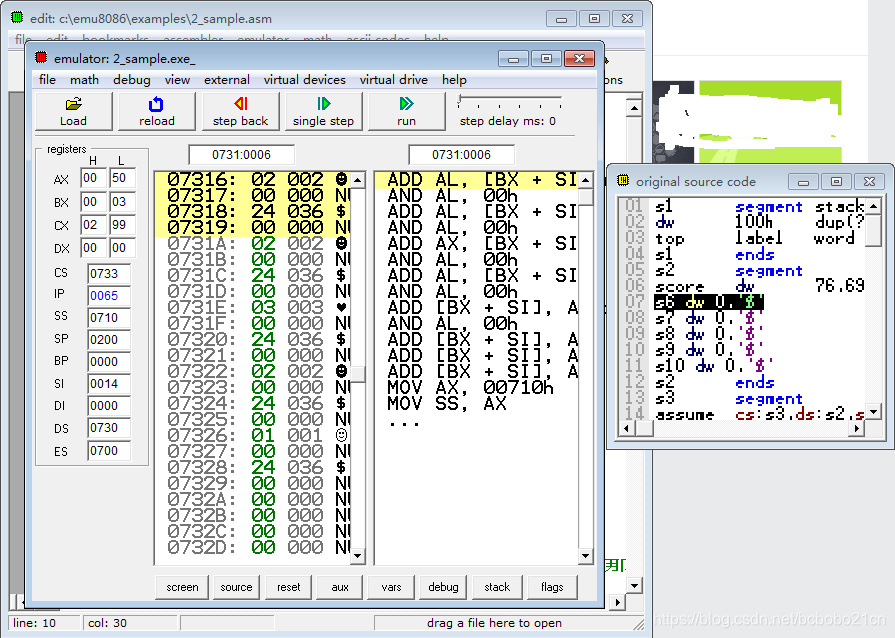Viewport: 895px width, 638px height.
Task: Click the step delay ms slider
Action: pos(510,101)
